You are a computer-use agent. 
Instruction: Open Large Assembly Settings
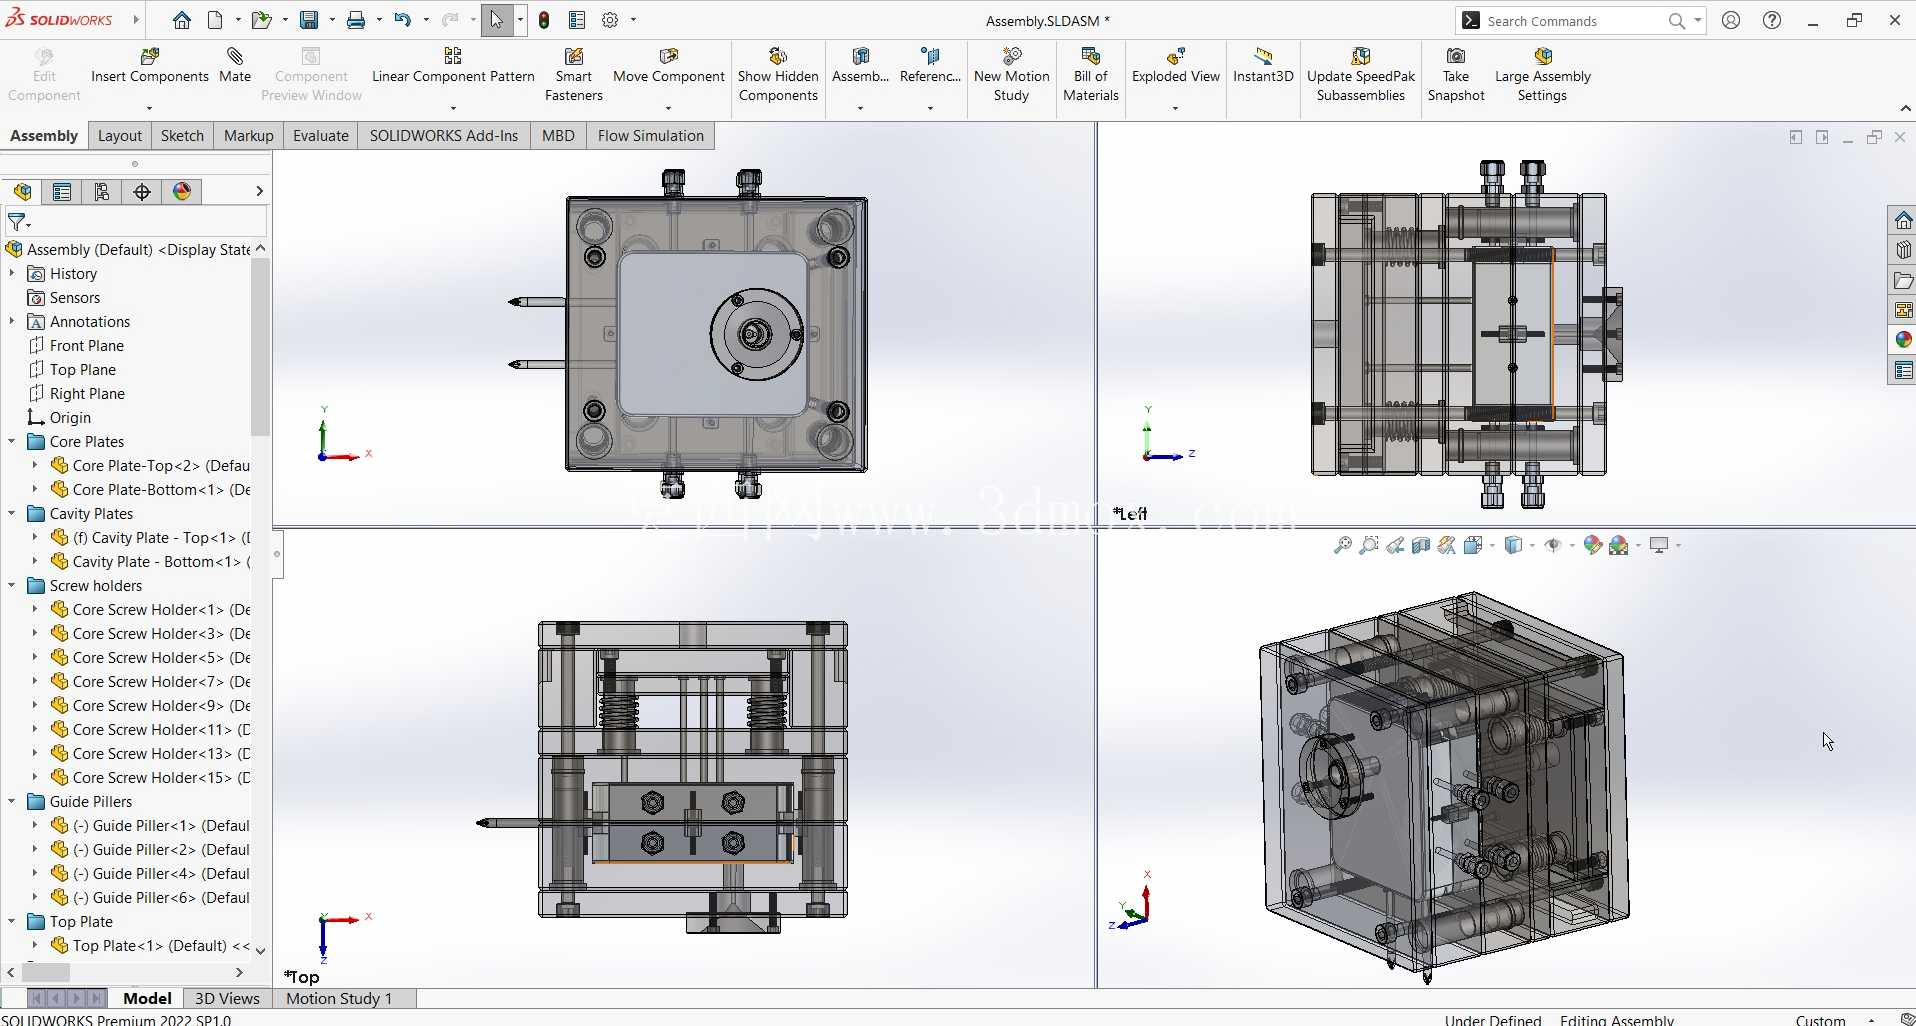1543,74
